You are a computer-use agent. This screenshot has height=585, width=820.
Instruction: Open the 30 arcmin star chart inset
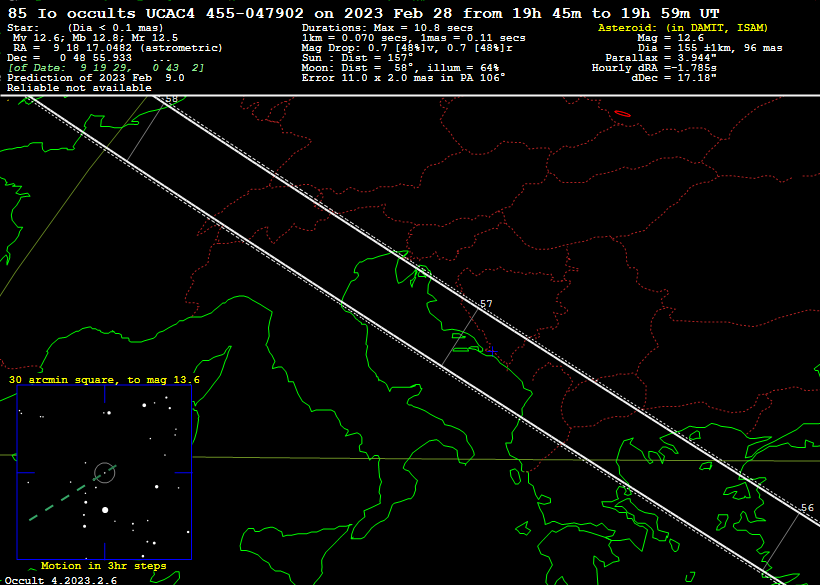tap(105, 473)
